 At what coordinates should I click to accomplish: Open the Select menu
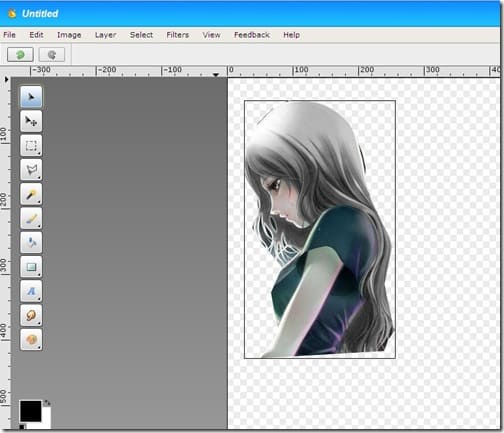(141, 35)
